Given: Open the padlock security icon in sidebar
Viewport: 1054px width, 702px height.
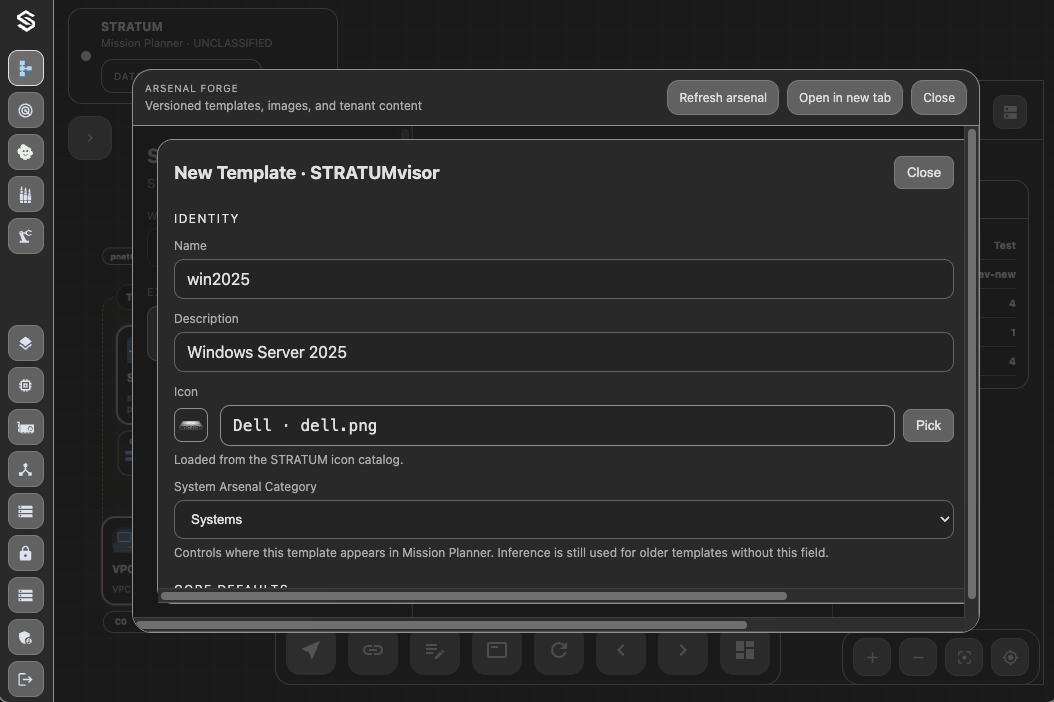Looking at the screenshot, I should coord(26,553).
